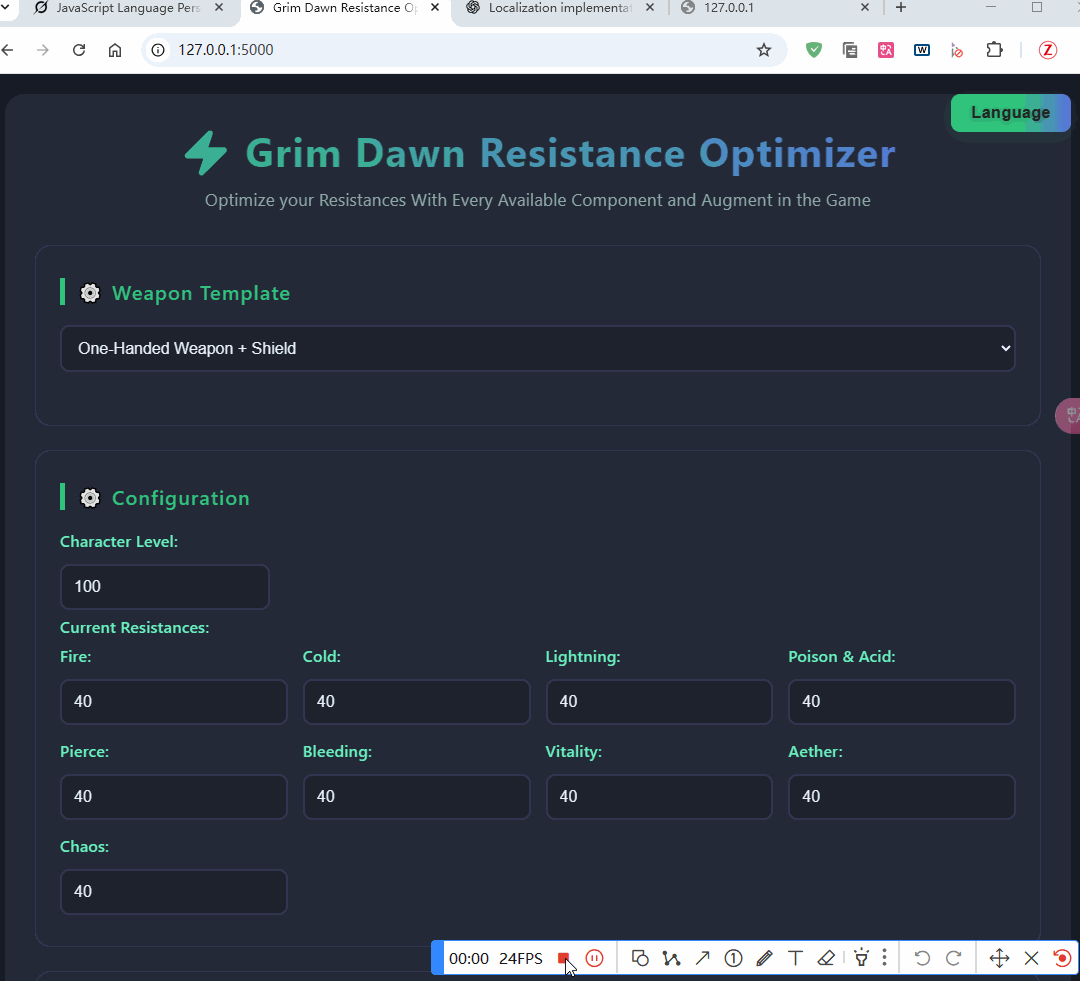Open recorder more options menu
Screen dimensions: 1080x981
click(884, 958)
